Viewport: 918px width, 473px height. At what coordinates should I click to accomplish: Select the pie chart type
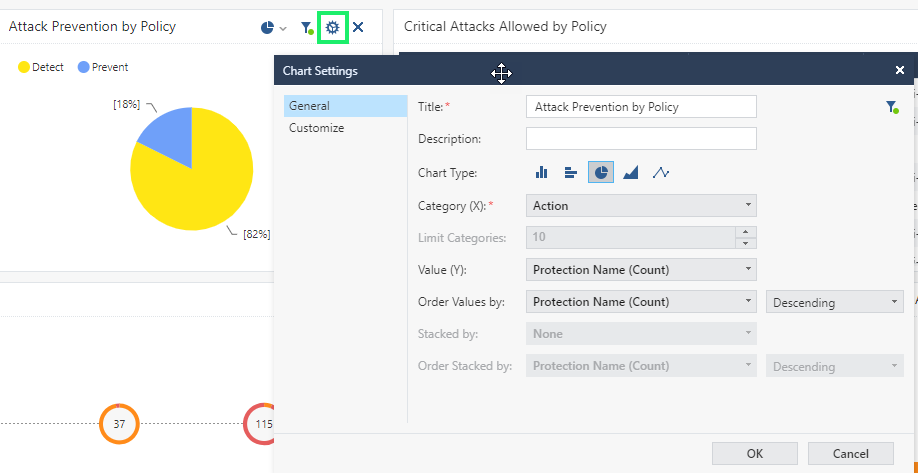(601, 172)
